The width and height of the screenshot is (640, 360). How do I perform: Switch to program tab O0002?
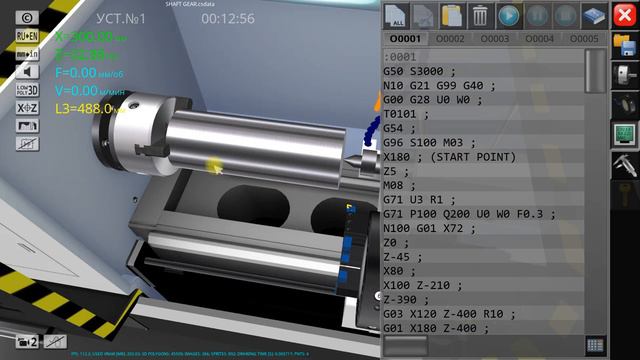[450, 39]
